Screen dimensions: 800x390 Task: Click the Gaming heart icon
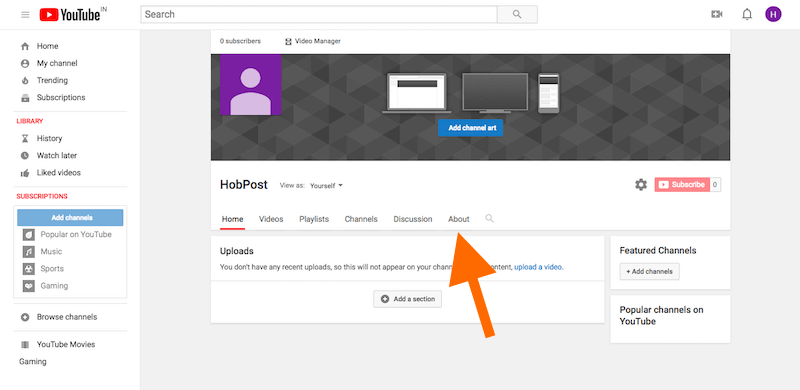pos(29,286)
